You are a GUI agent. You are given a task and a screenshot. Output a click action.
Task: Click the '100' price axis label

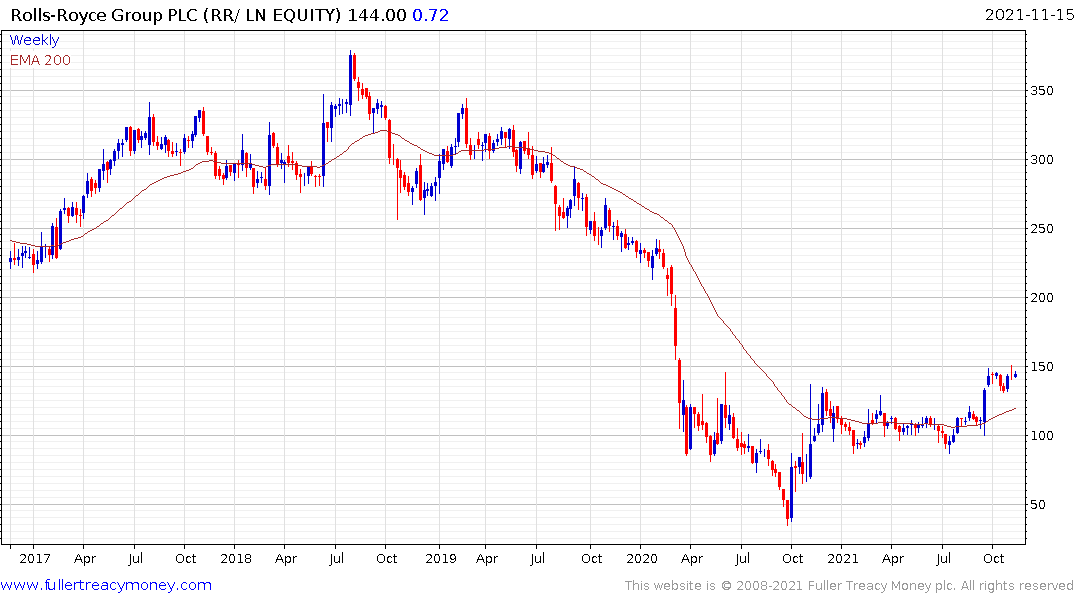(x=1042, y=435)
